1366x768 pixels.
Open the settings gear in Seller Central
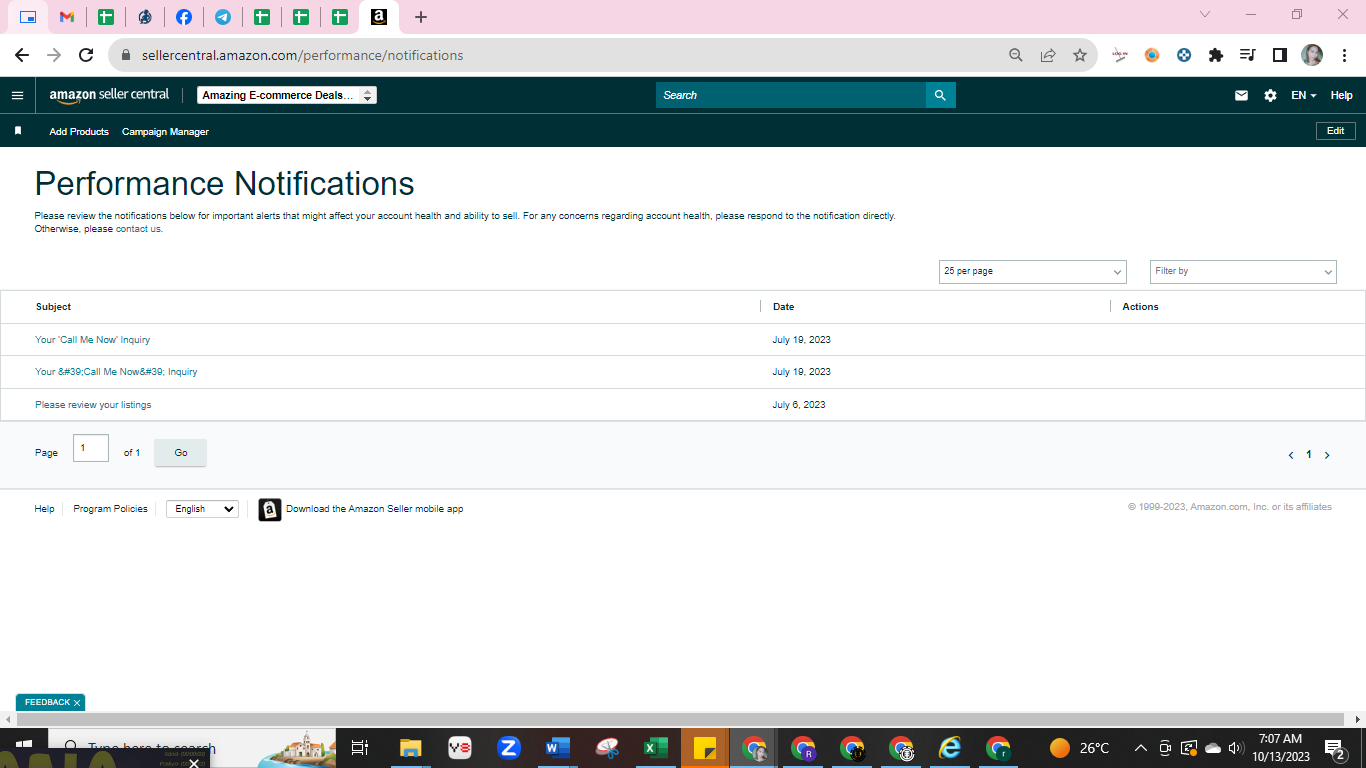tap(1270, 96)
